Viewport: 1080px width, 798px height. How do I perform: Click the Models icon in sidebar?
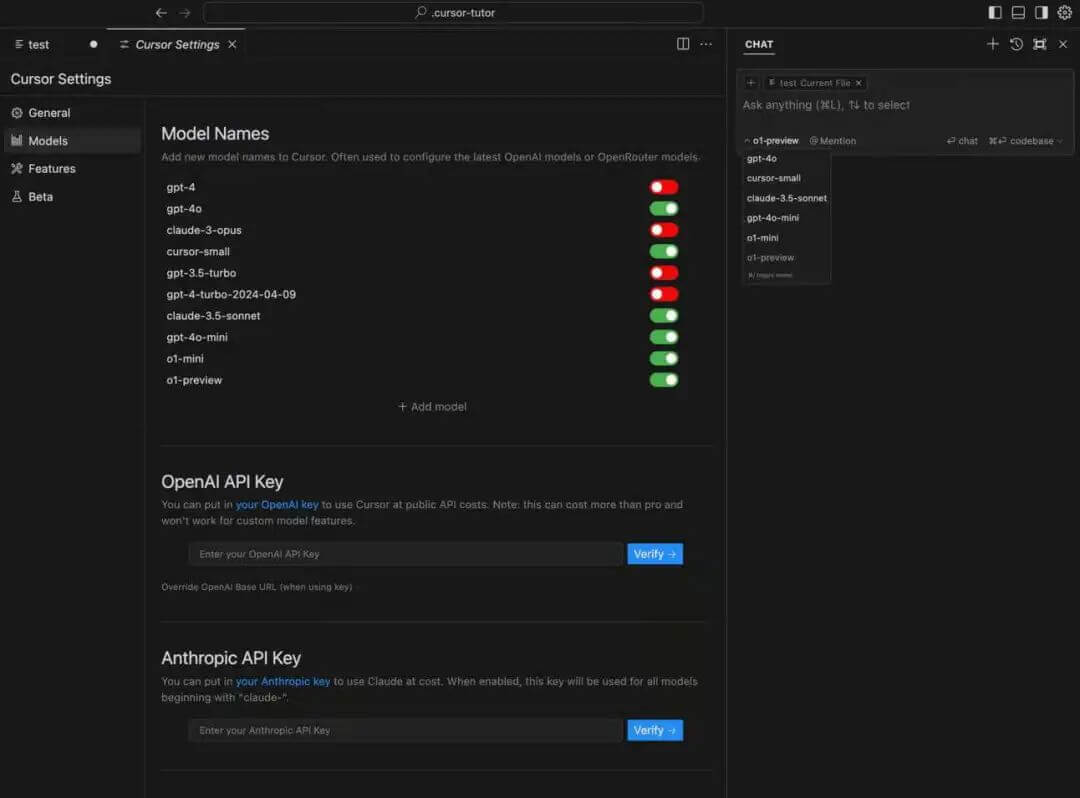tap(17, 140)
